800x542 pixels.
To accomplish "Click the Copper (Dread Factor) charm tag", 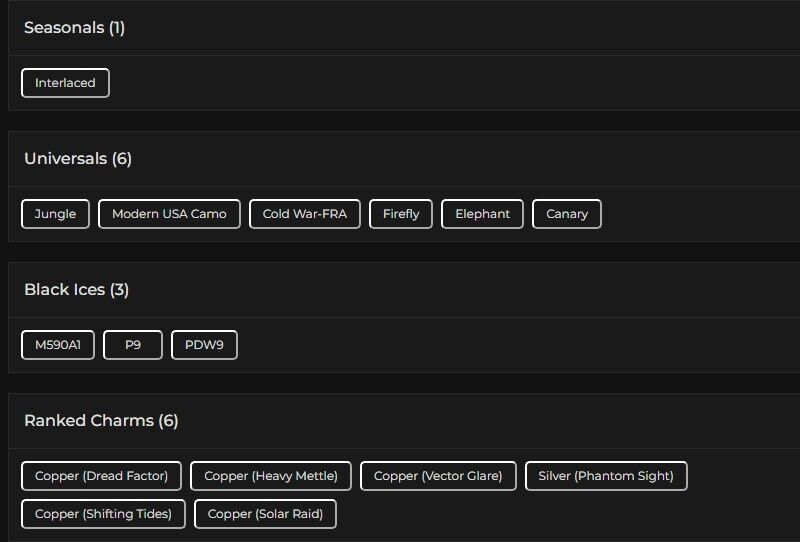I will (101, 476).
